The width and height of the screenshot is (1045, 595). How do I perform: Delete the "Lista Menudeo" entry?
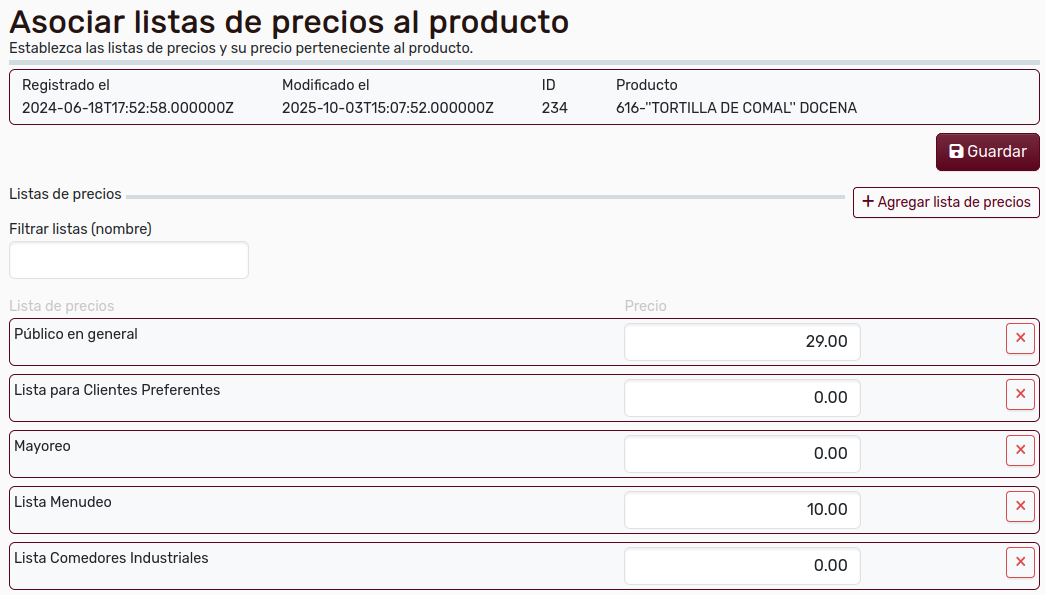pos(1020,506)
